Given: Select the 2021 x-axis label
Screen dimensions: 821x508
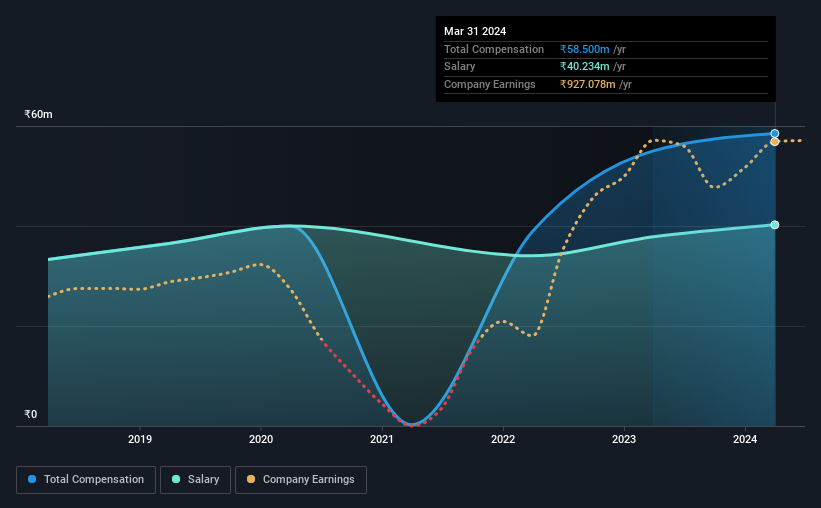Looking at the screenshot, I should click(x=382, y=439).
